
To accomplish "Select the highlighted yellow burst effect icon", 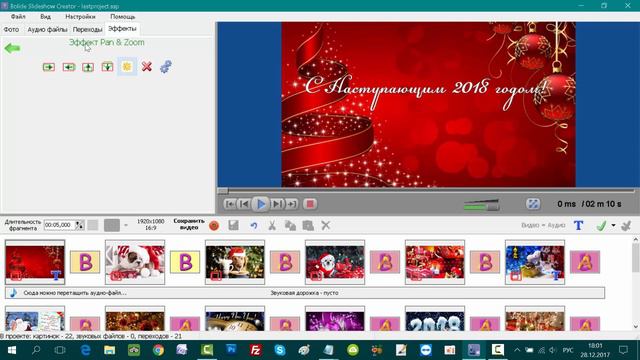I will (x=127, y=67).
